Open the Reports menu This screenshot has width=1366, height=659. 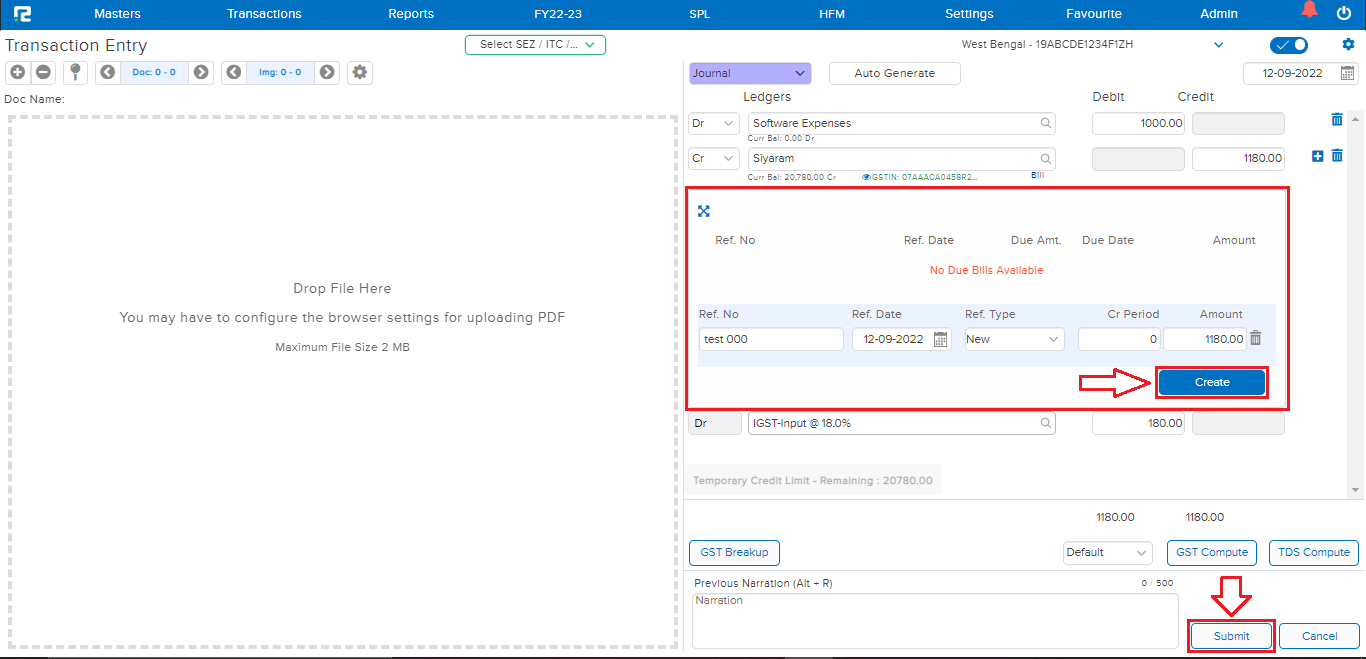tap(411, 14)
